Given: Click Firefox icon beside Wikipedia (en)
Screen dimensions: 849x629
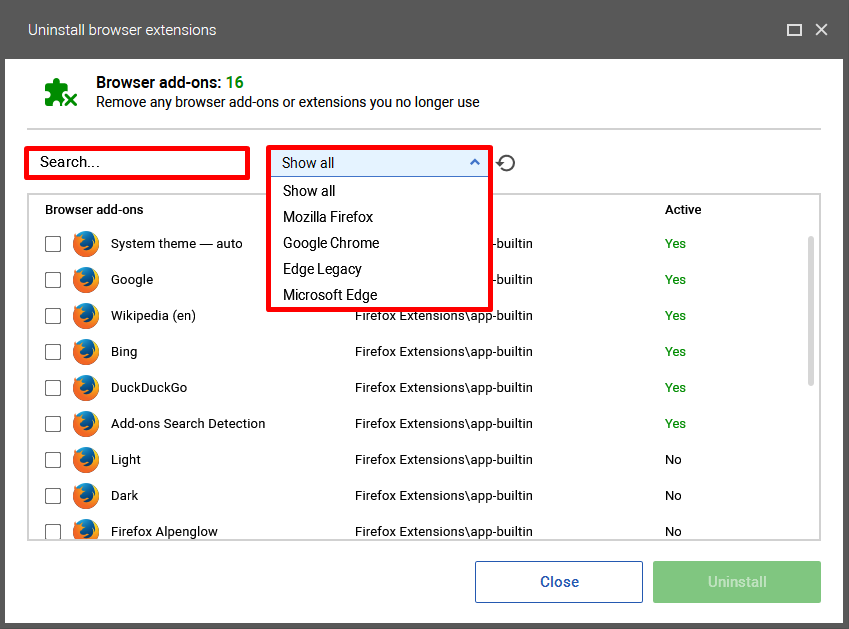Looking at the screenshot, I should coord(86,316).
